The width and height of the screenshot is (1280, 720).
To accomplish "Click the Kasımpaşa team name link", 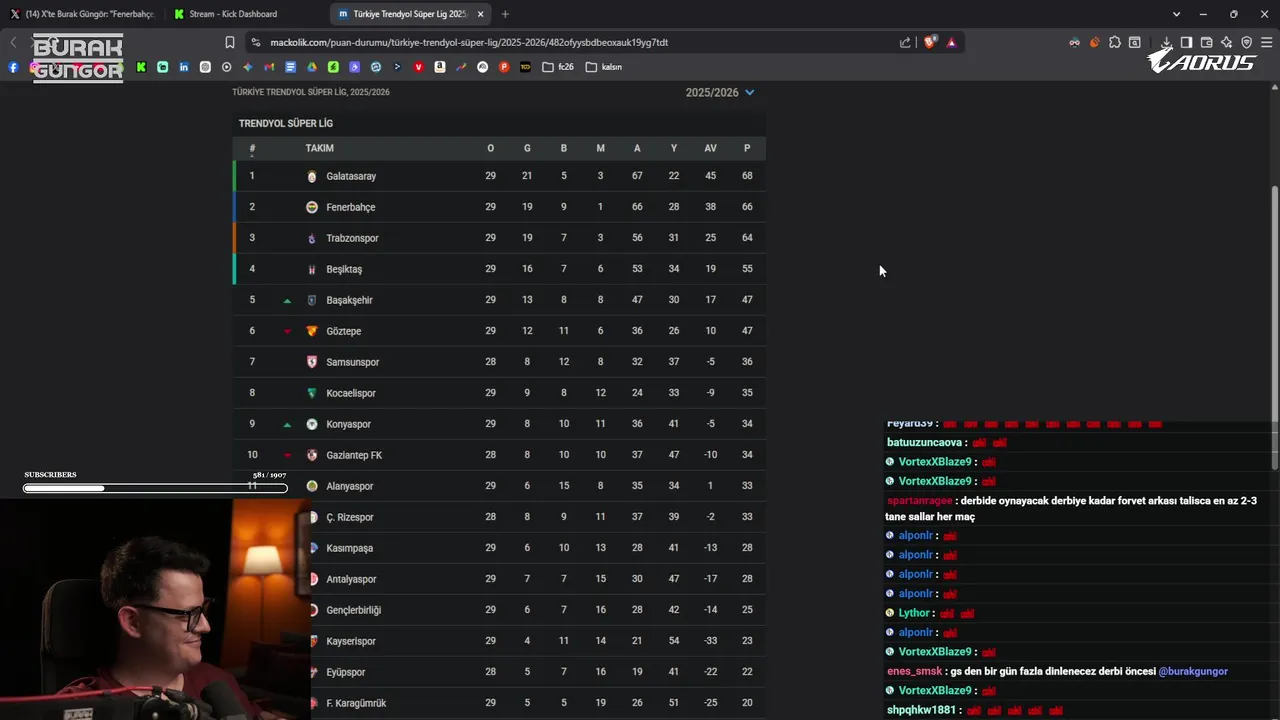I will tap(349, 548).
